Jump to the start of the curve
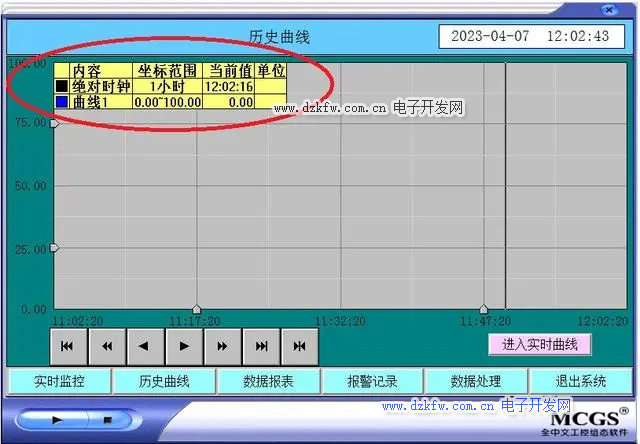This screenshot has width=640, height=444. pos(68,346)
